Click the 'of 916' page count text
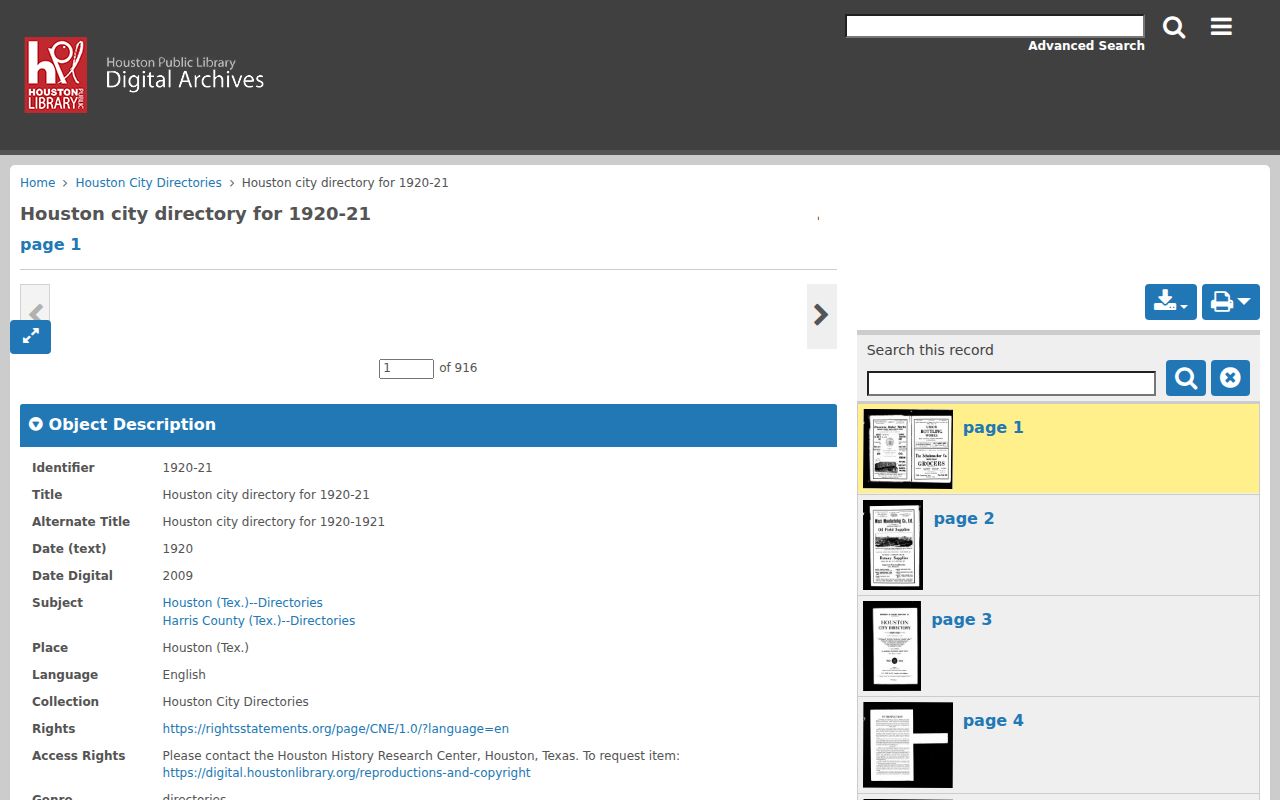The image size is (1280, 800). coord(458,368)
